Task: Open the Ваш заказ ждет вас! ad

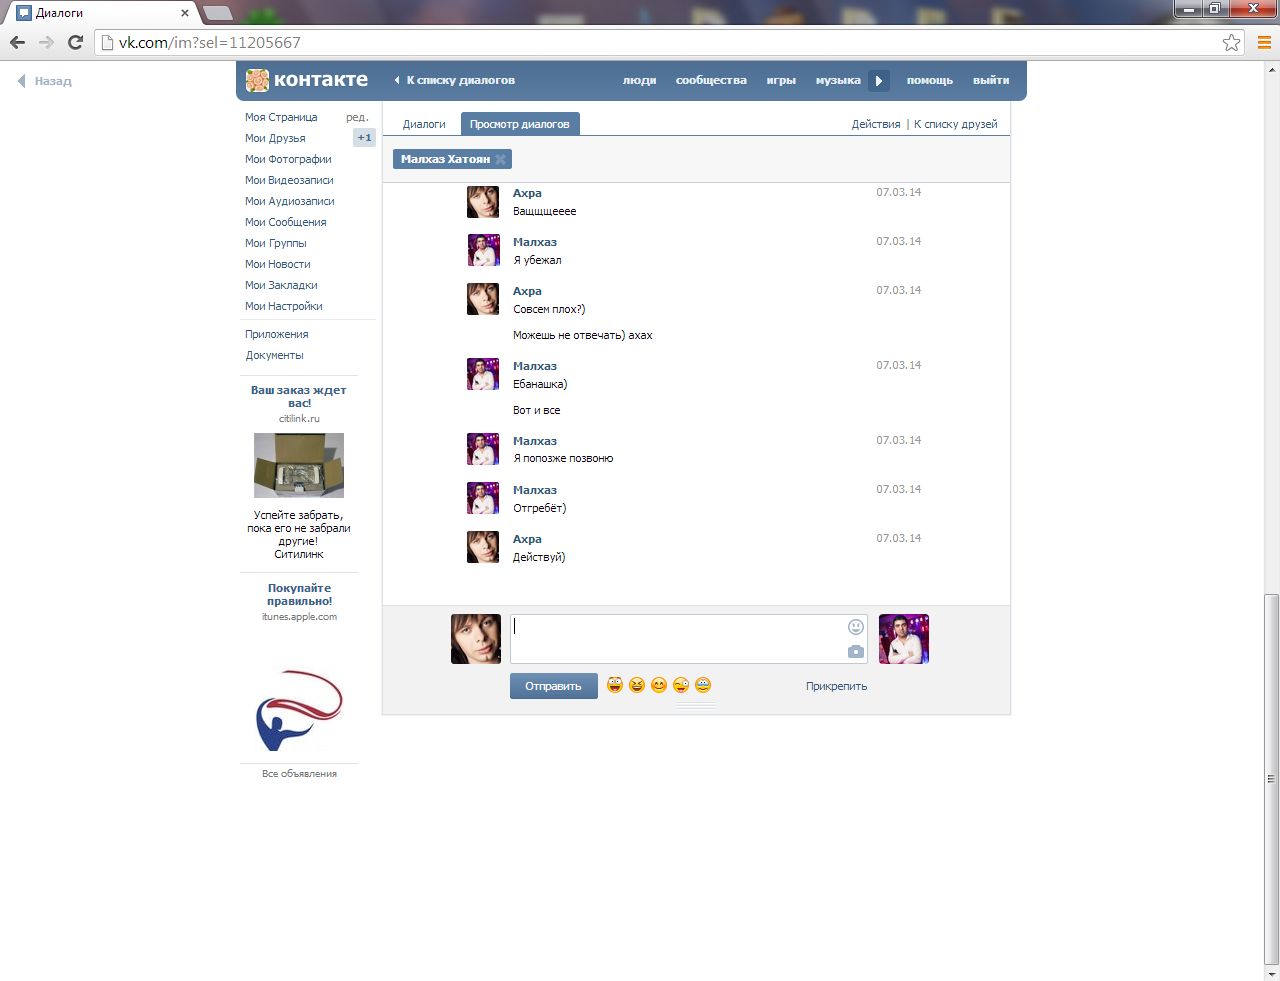Action: click(x=299, y=396)
